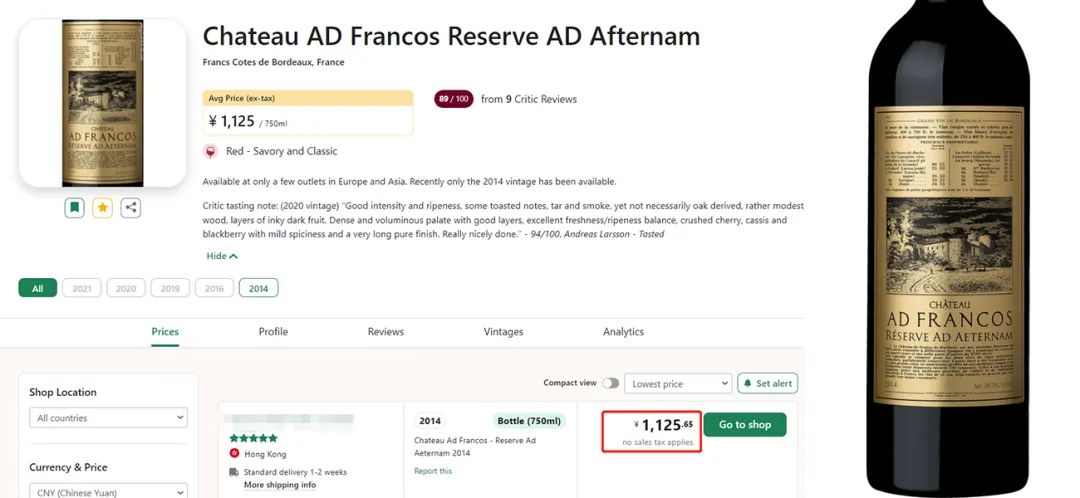Click the share icon
Image resolution: width=1080 pixels, height=498 pixels.
(131, 208)
